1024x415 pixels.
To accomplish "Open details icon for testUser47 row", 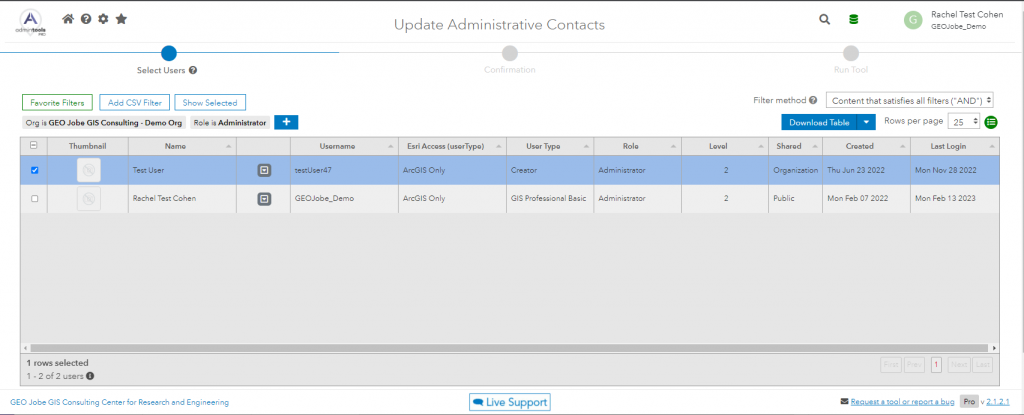I will 264,171.
